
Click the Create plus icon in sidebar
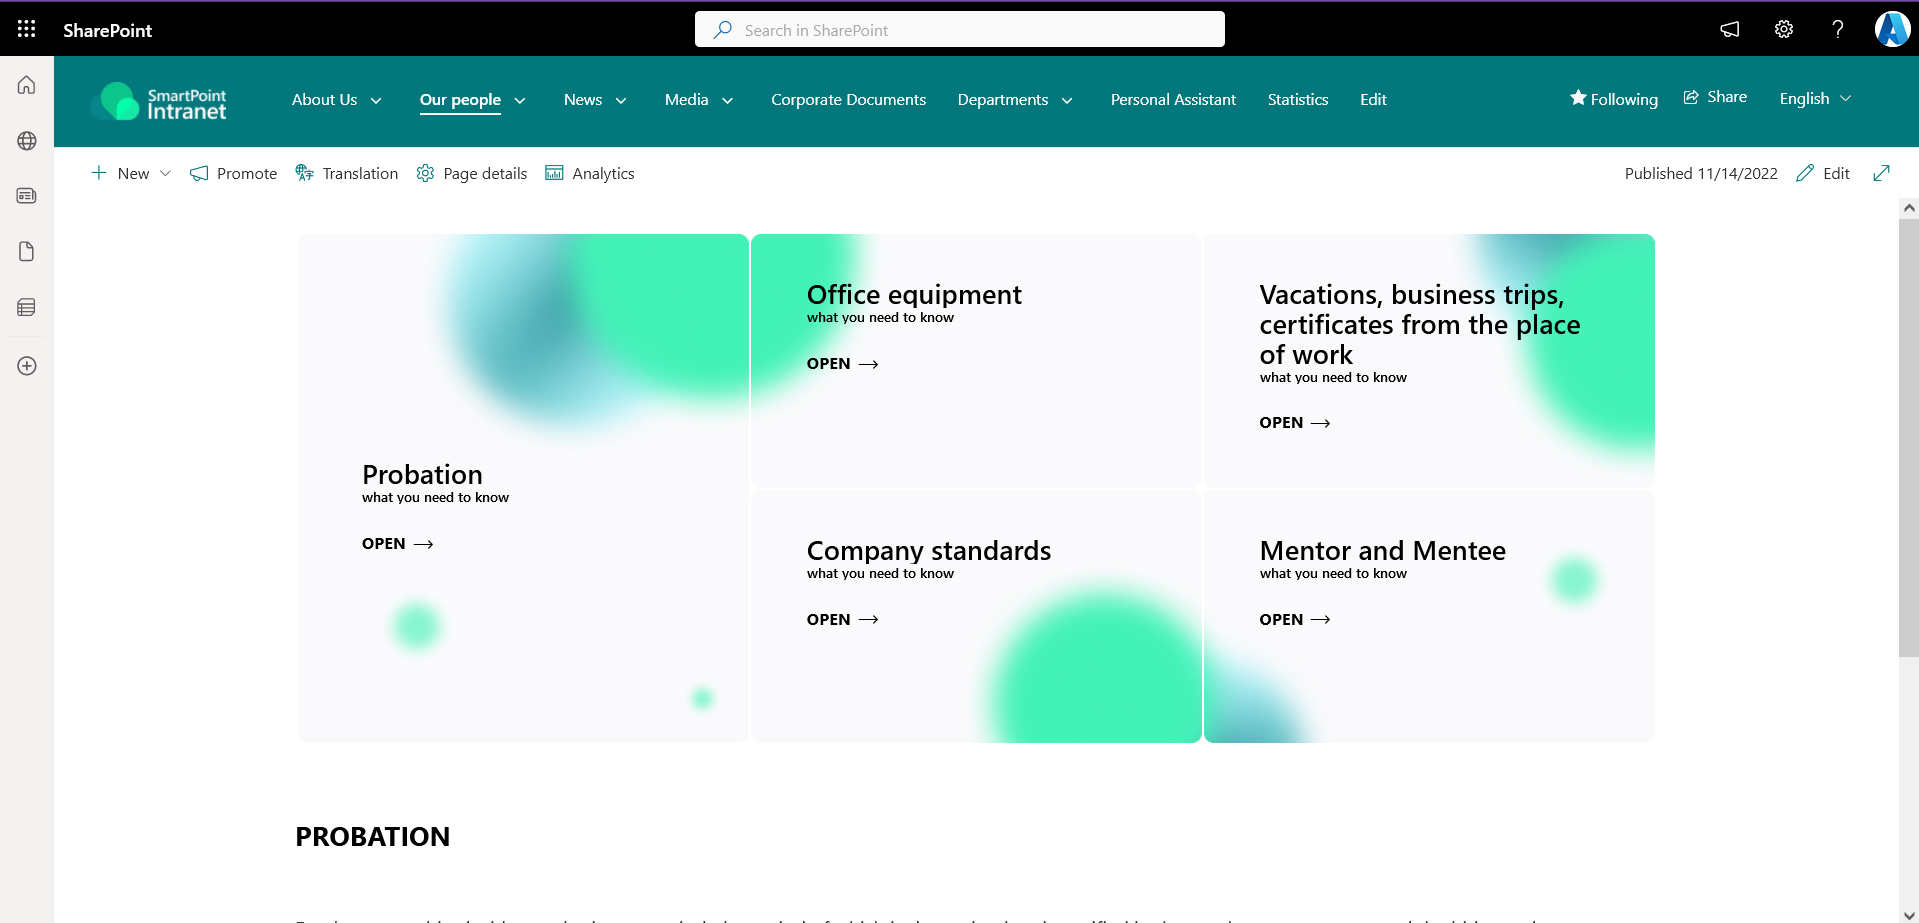pyautogui.click(x=27, y=366)
